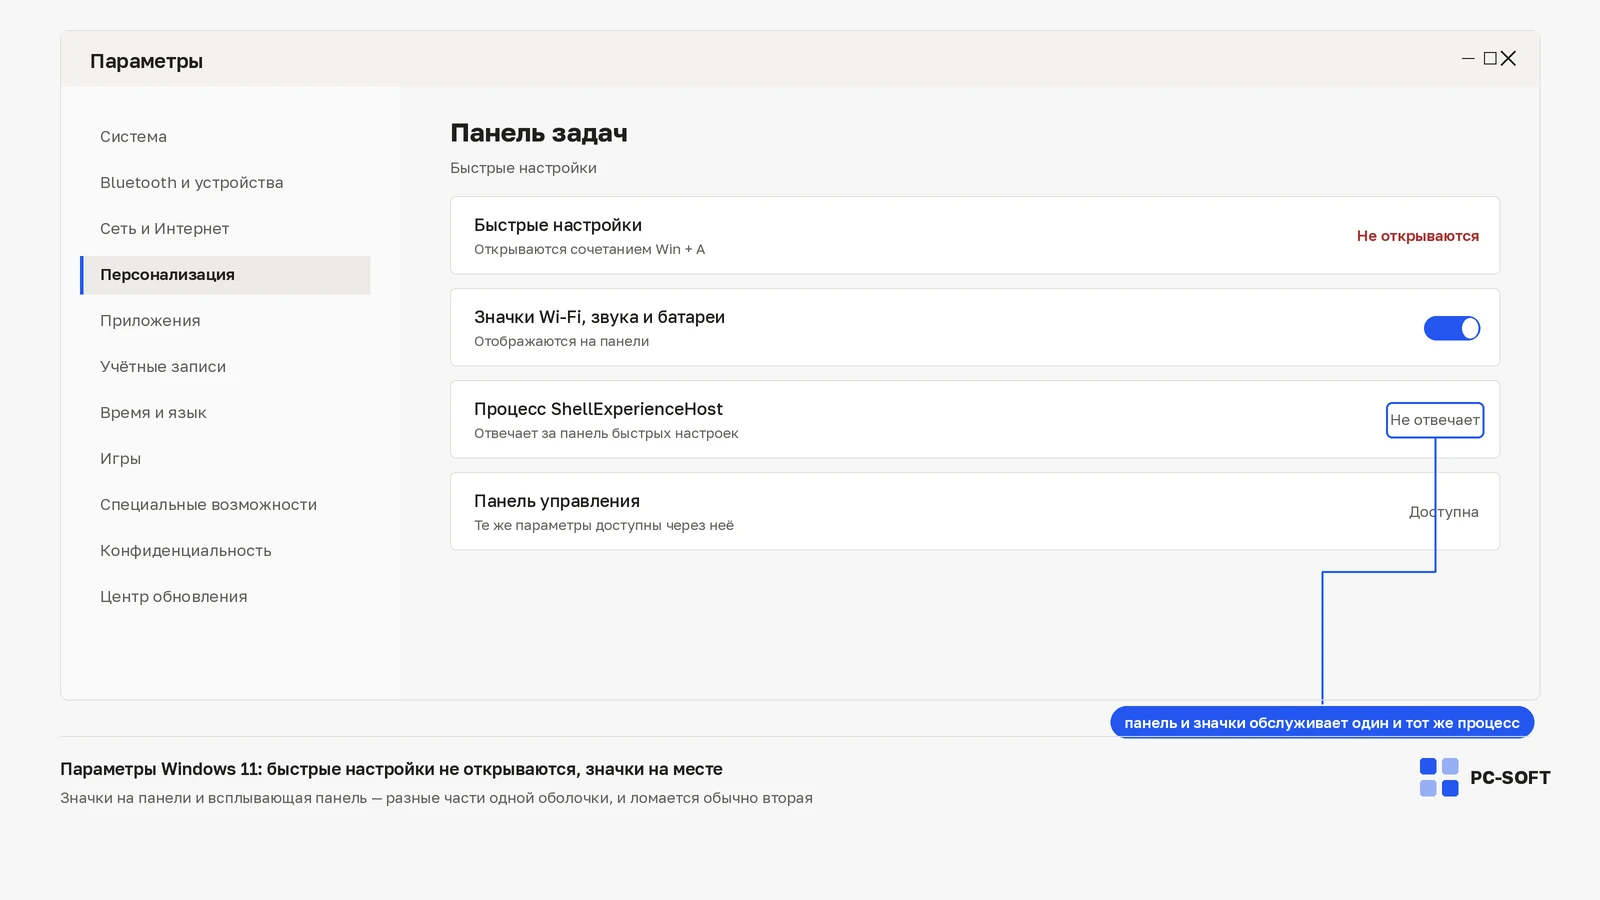This screenshot has width=1600, height=900.
Task: Toggle Значки Wi-Fi, звука и батареи switch
Action: point(1451,328)
